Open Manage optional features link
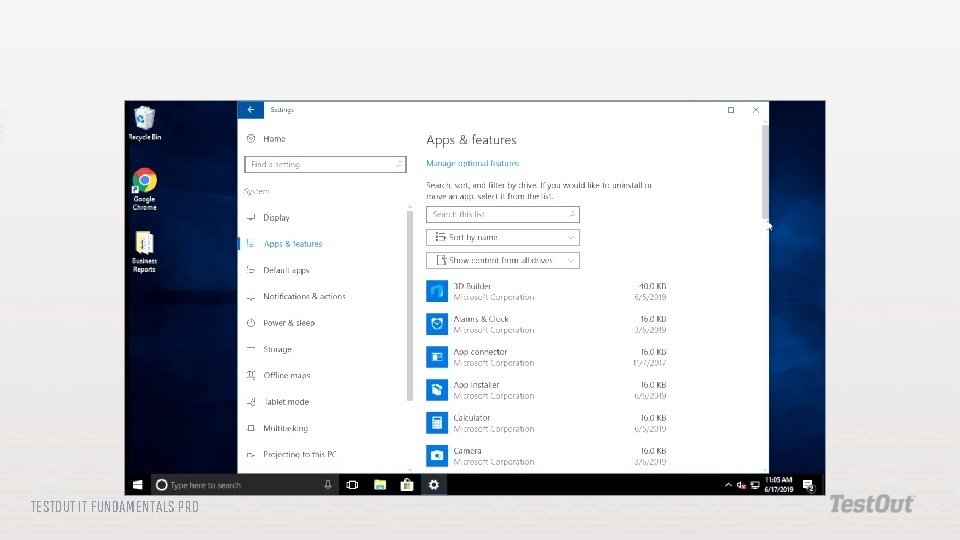960x540 pixels. [x=473, y=163]
